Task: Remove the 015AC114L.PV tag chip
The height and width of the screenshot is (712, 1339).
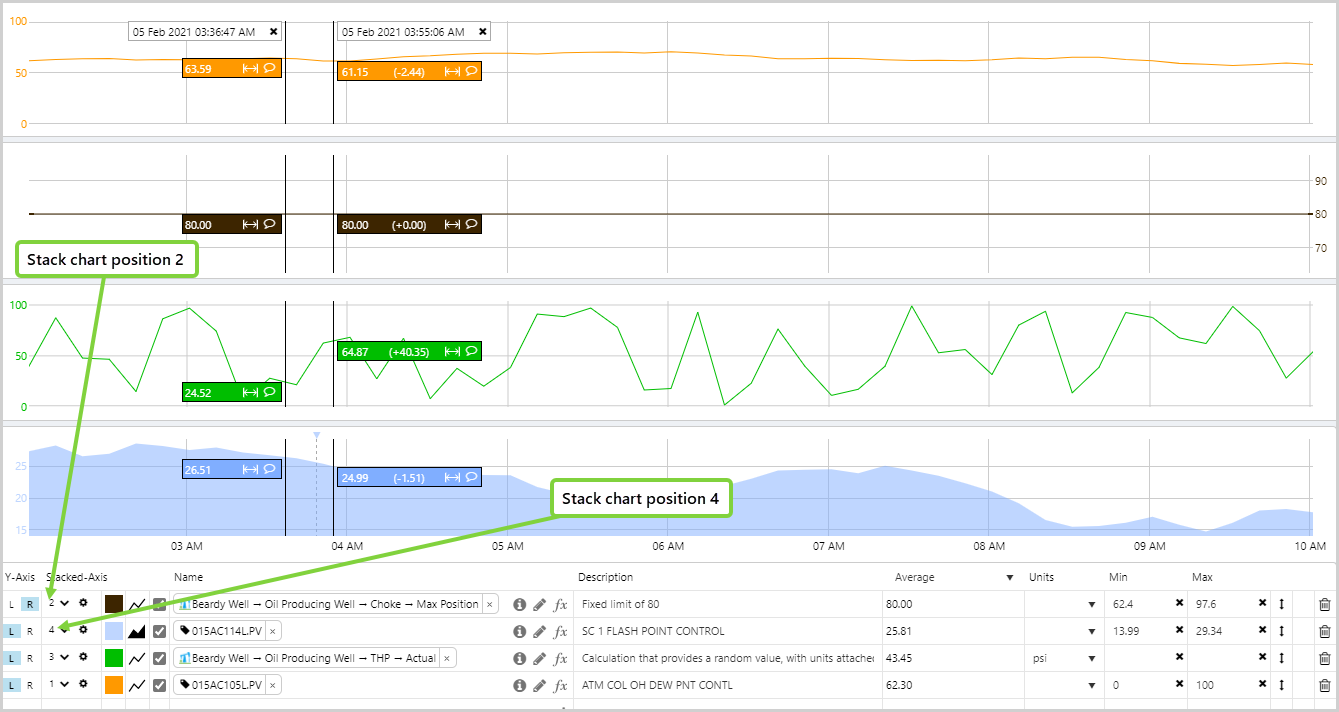Action: tap(273, 631)
